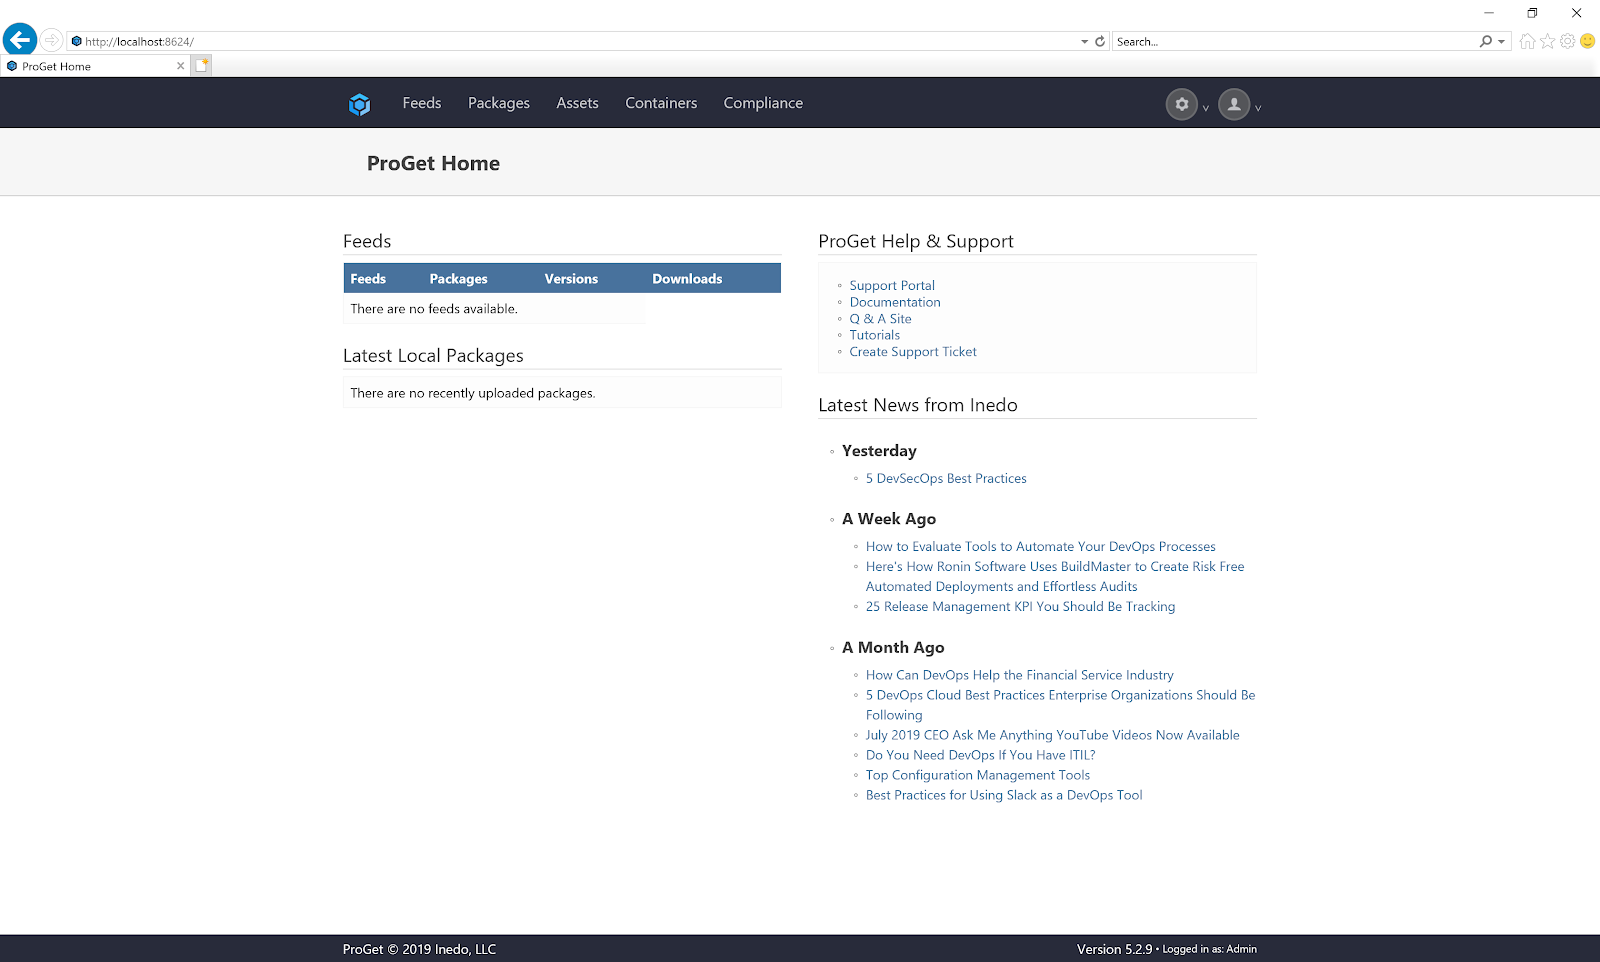
Task: Click the Feeds column header
Action: coord(368,279)
